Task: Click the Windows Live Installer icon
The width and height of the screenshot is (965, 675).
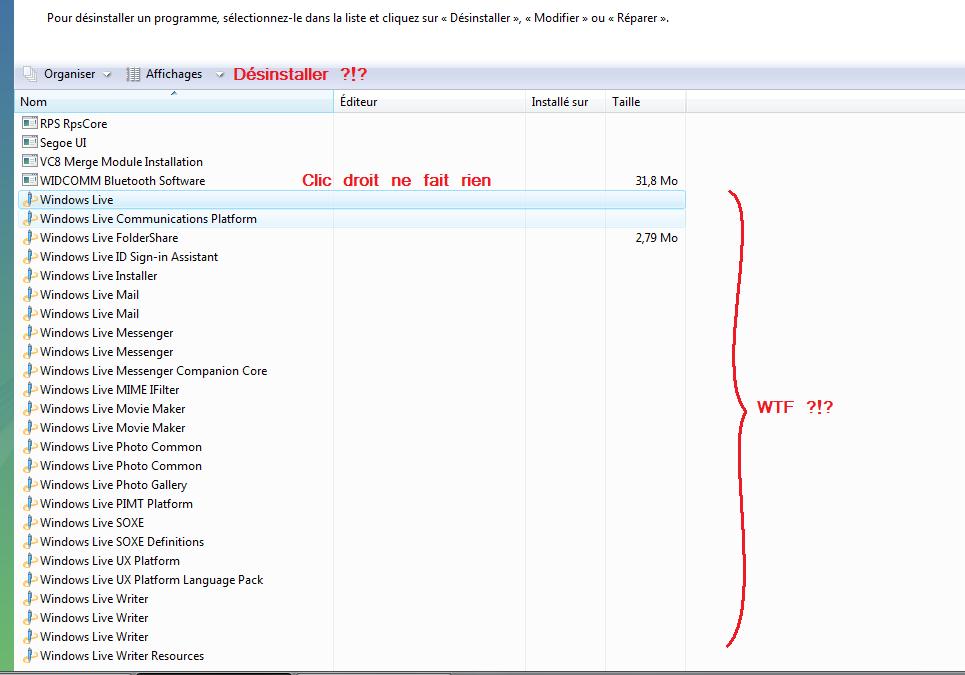Action: pos(30,276)
